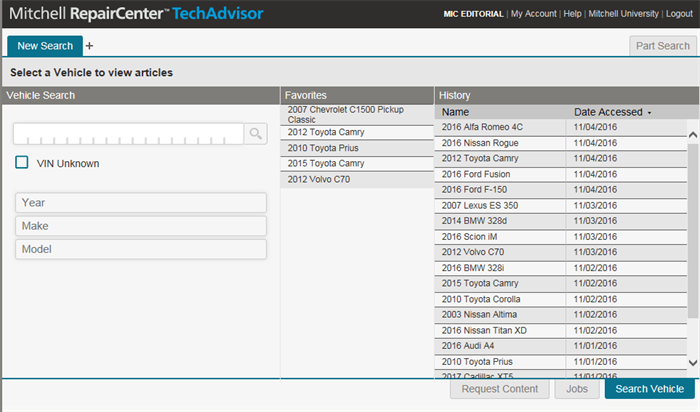Sort History by Name column header
Screen dimensions: 700x412
click(455, 112)
